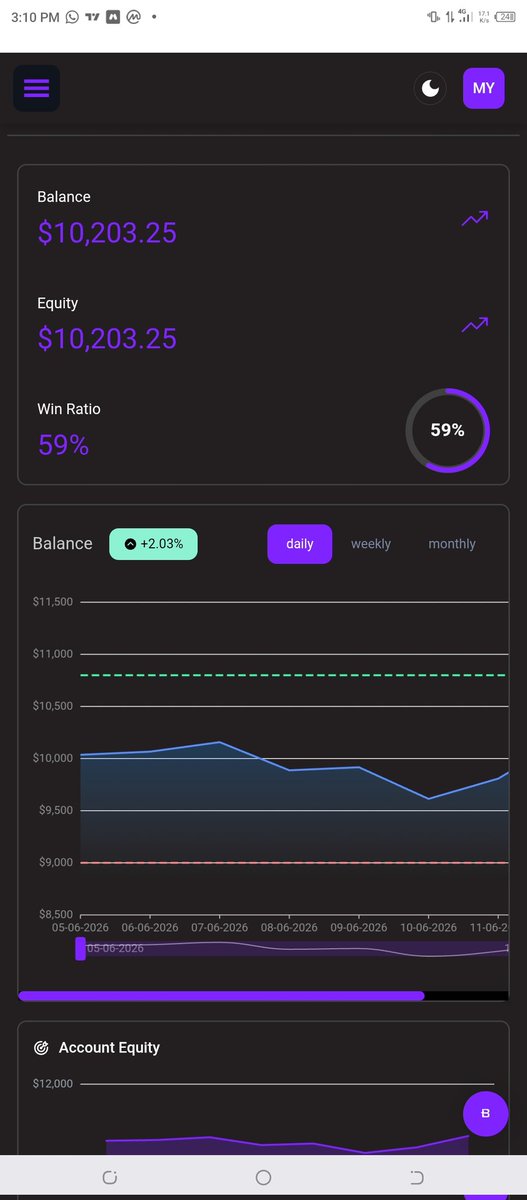Click the $11,000 axis label
This screenshot has width=527, height=1200.
click(53, 654)
